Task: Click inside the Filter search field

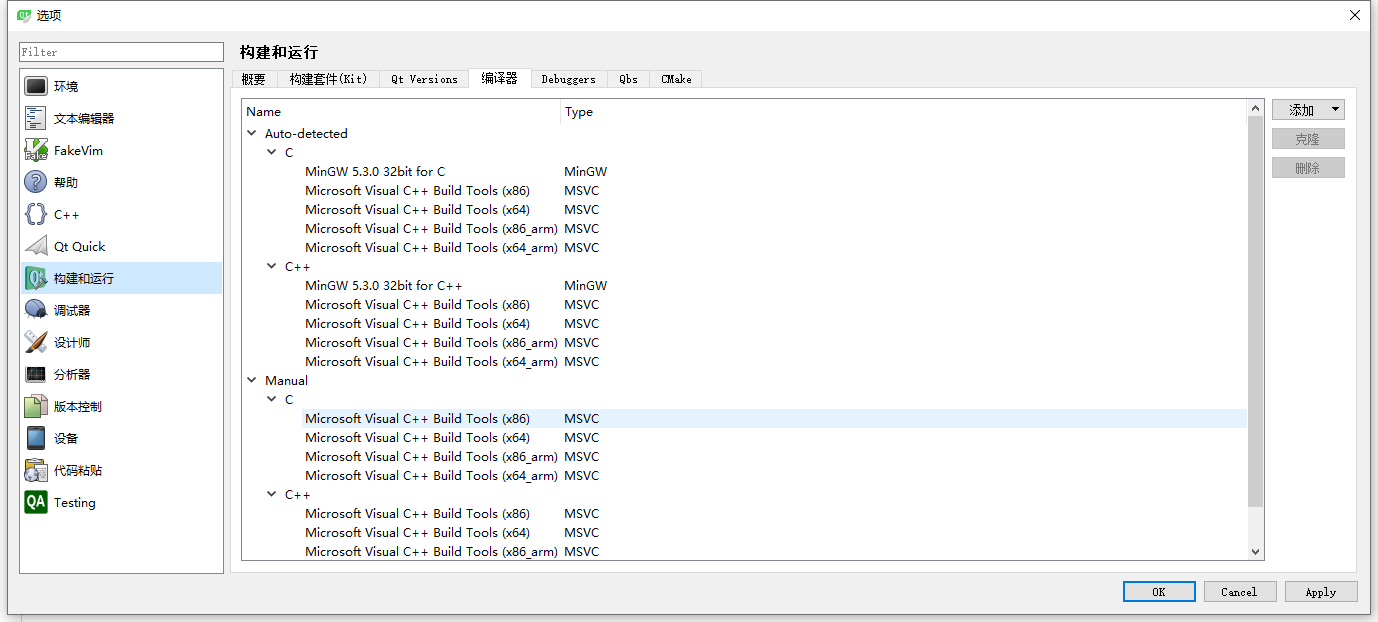Action: point(120,51)
